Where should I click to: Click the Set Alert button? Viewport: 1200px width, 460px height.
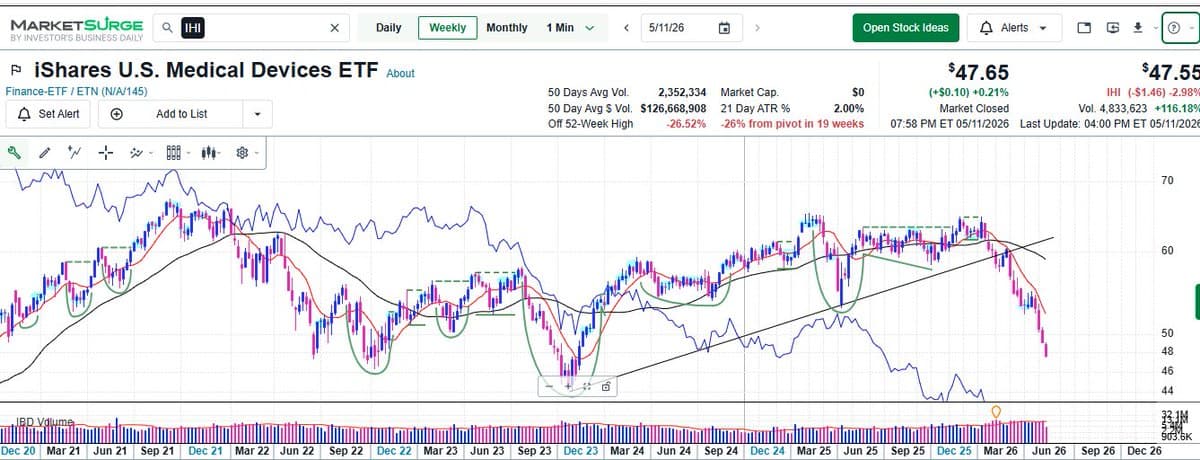pyautogui.click(x=49, y=114)
